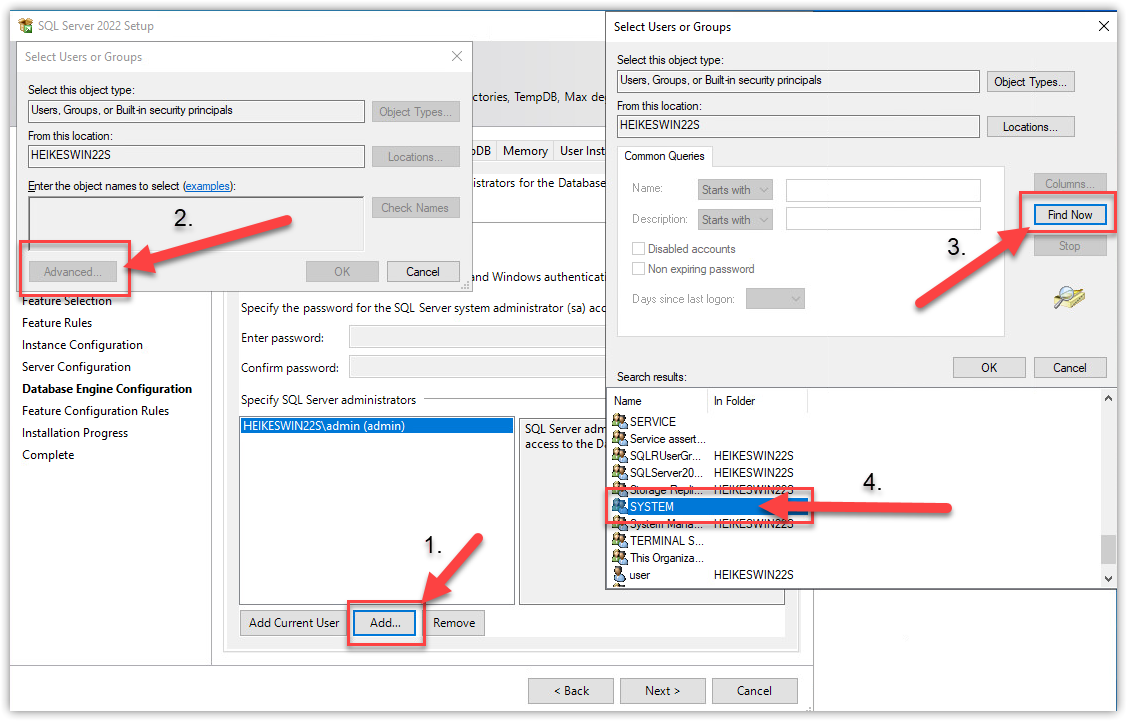1127x721 pixels.
Task: Click location field HEIKESWIN22S in right dialog
Action: click(798, 126)
